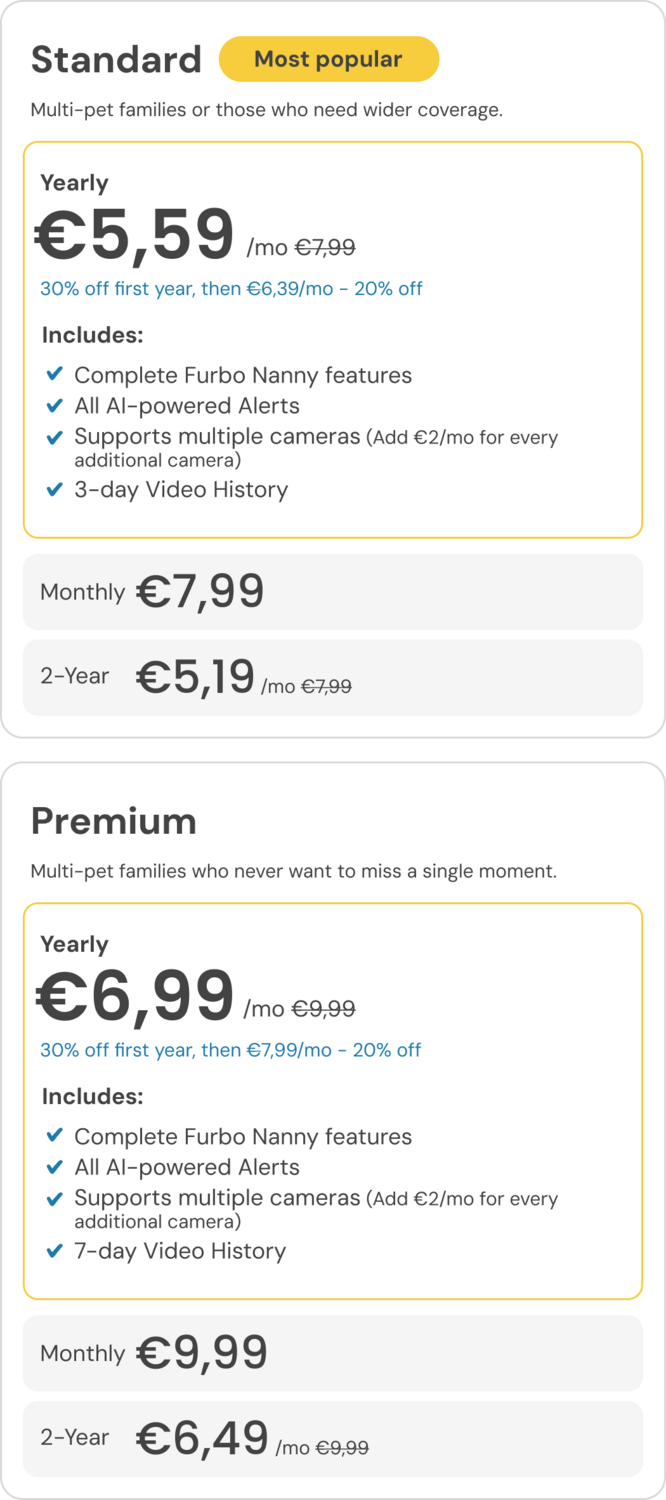
Task: Select the Premium Monthly €9,99 option
Action: (x=332, y=1353)
